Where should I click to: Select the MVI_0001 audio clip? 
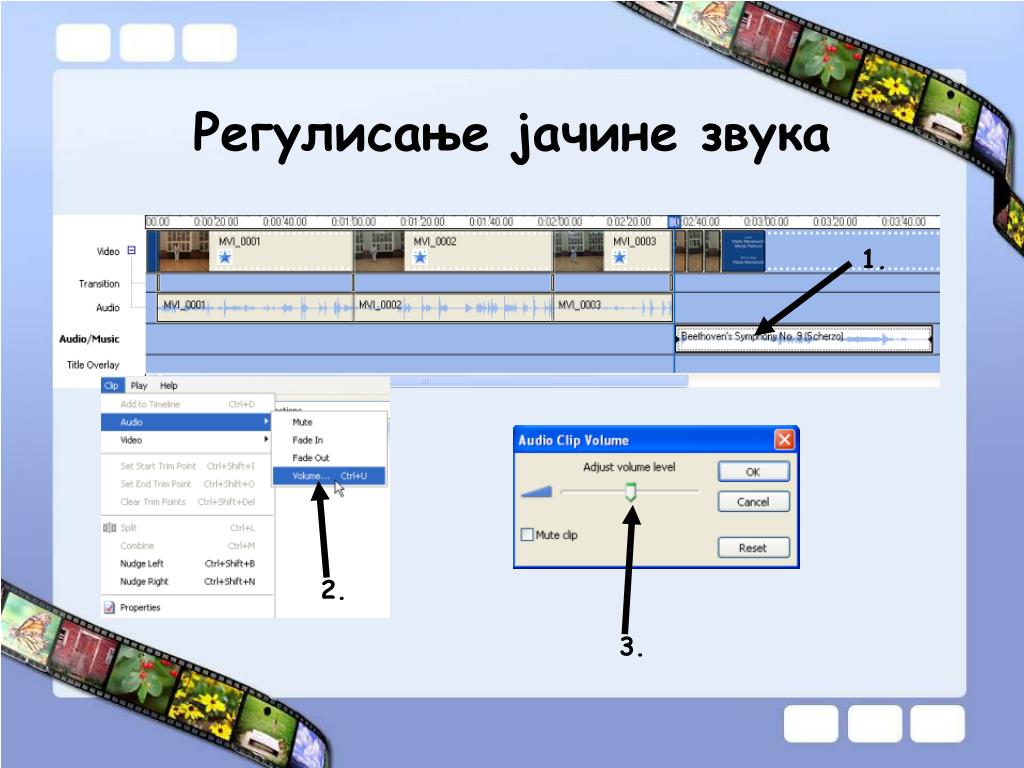[255, 308]
